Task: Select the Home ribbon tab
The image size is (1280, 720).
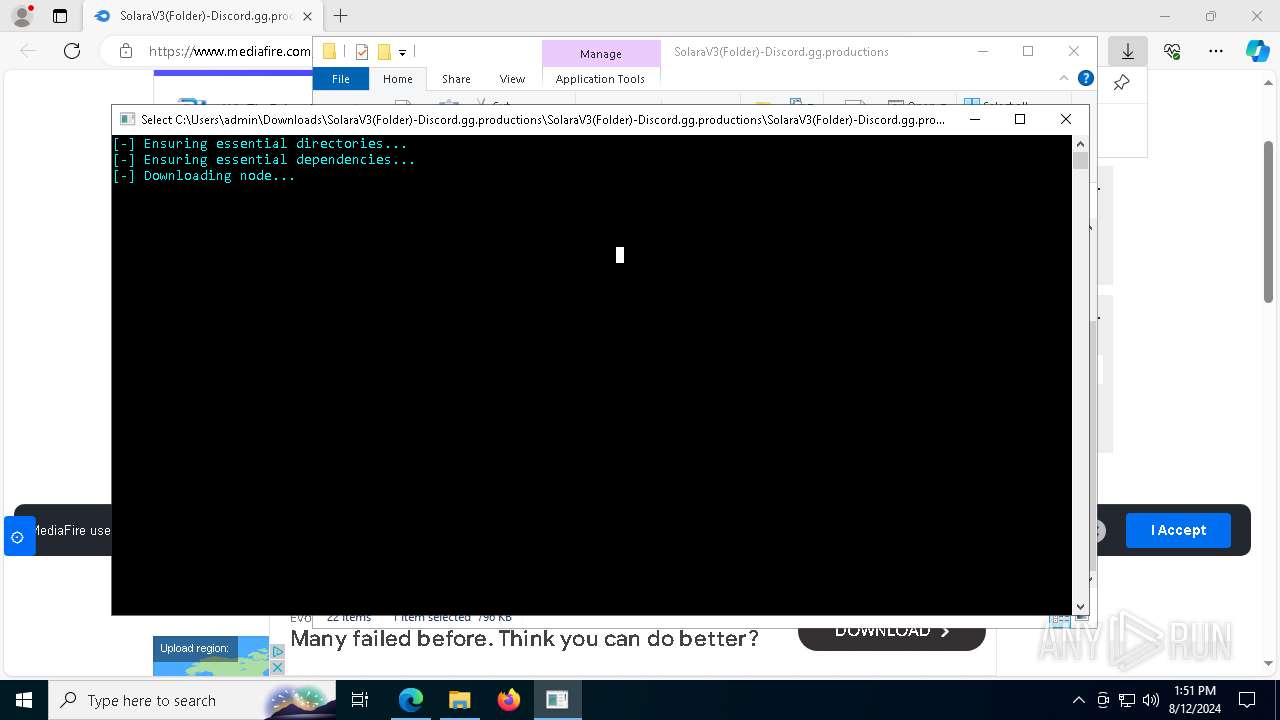Action: [397, 79]
